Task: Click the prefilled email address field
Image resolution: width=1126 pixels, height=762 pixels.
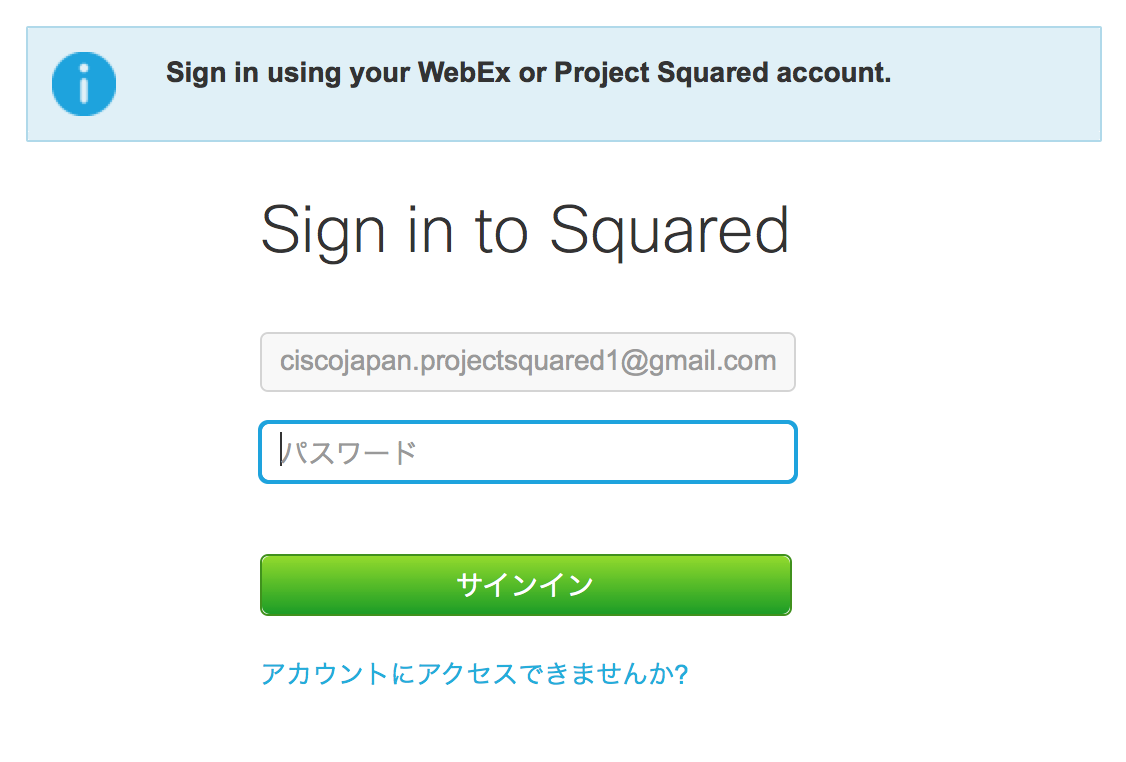Action: pyautogui.click(x=528, y=362)
